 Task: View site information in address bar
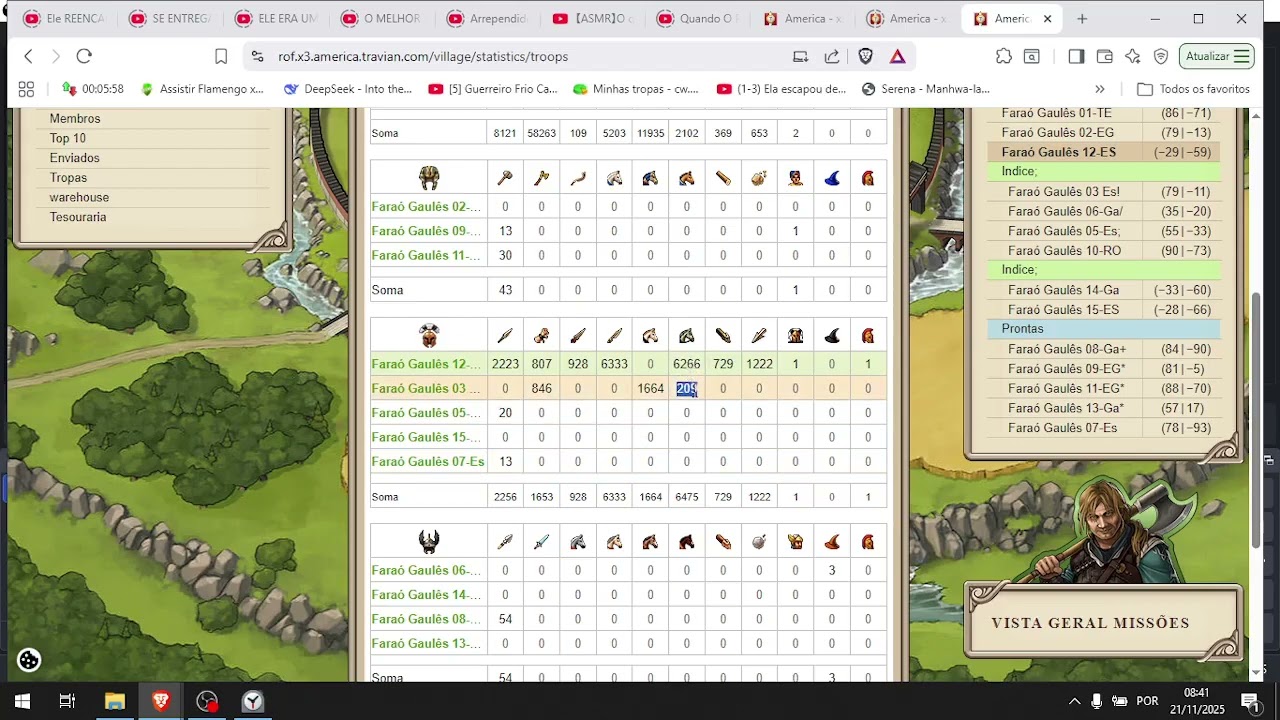[258, 57]
